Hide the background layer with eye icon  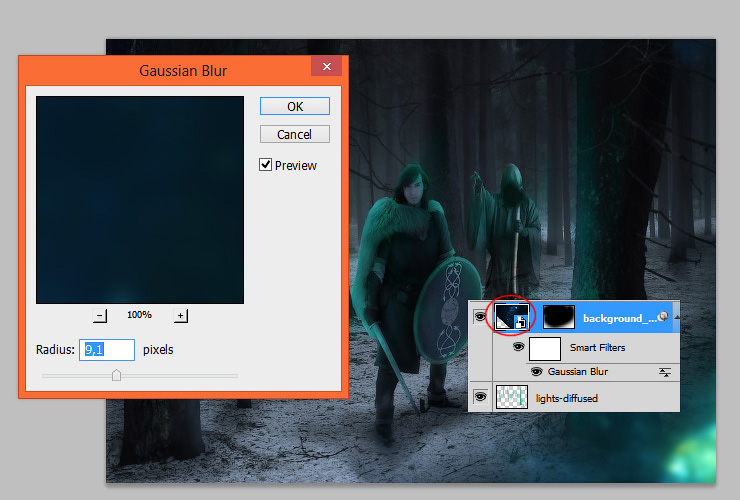click(x=480, y=316)
